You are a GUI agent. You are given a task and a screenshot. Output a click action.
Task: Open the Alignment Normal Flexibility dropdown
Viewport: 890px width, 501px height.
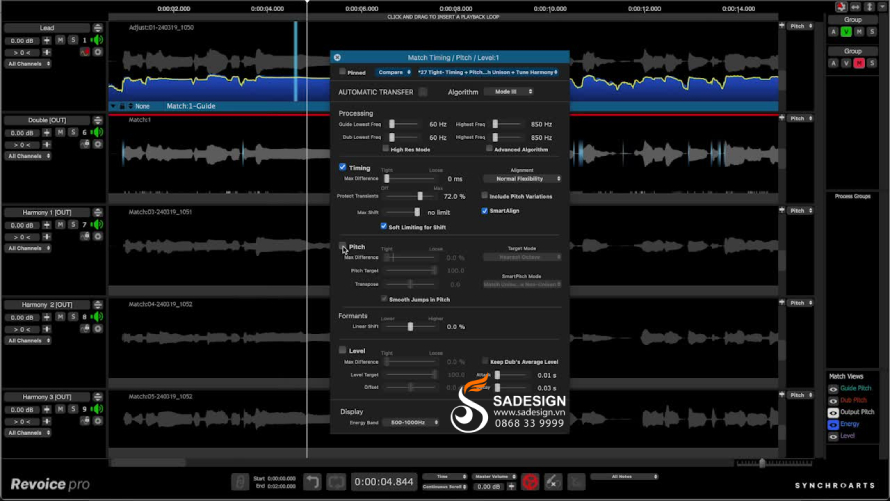click(x=522, y=179)
